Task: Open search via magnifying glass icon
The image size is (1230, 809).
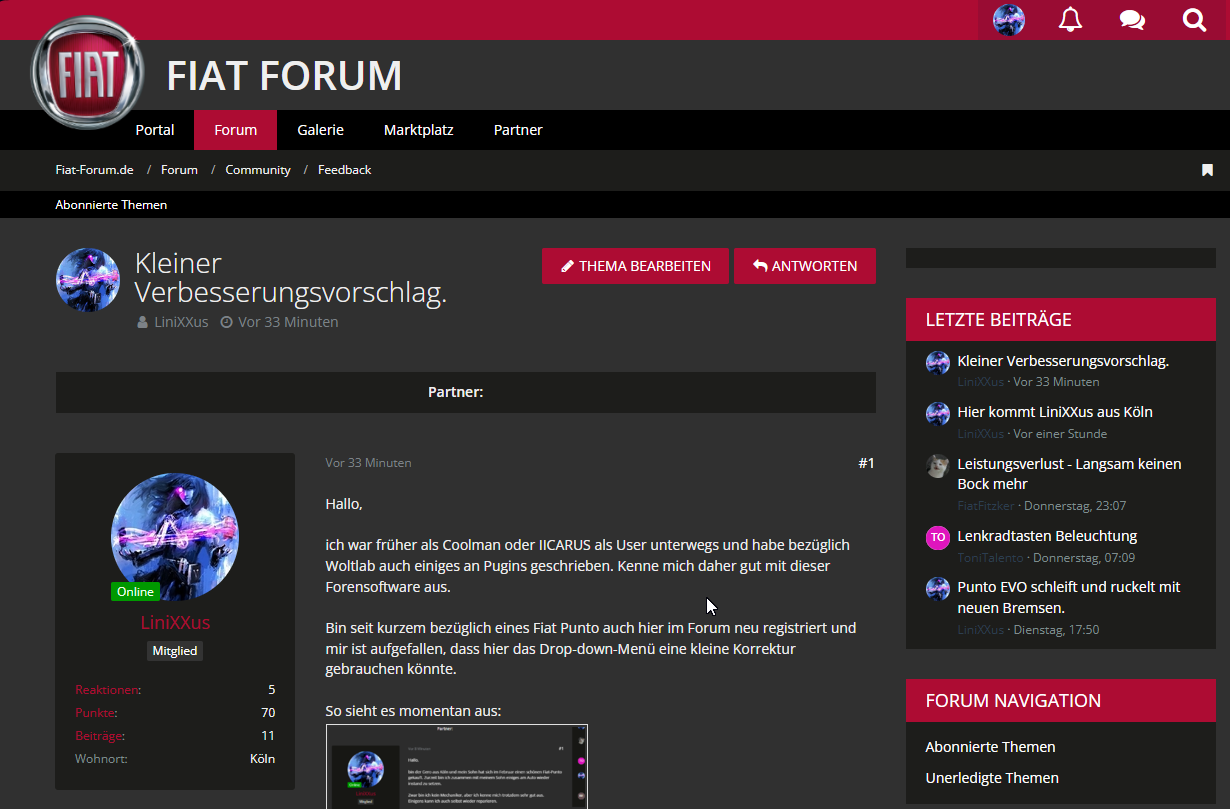Action: pyautogui.click(x=1194, y=20)
